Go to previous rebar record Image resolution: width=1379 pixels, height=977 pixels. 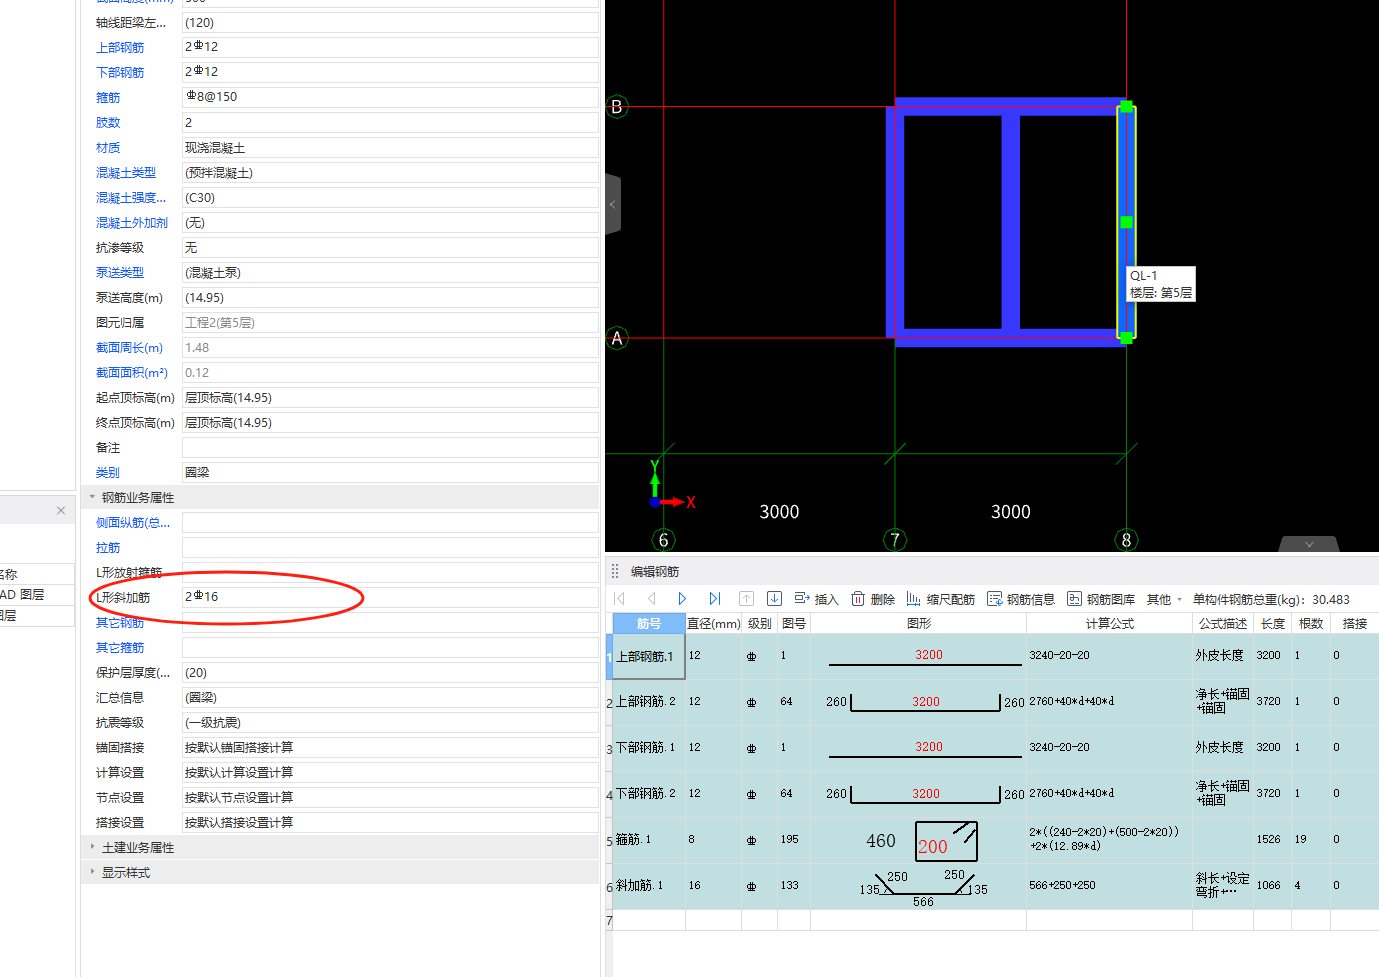[x=651, y=598]
